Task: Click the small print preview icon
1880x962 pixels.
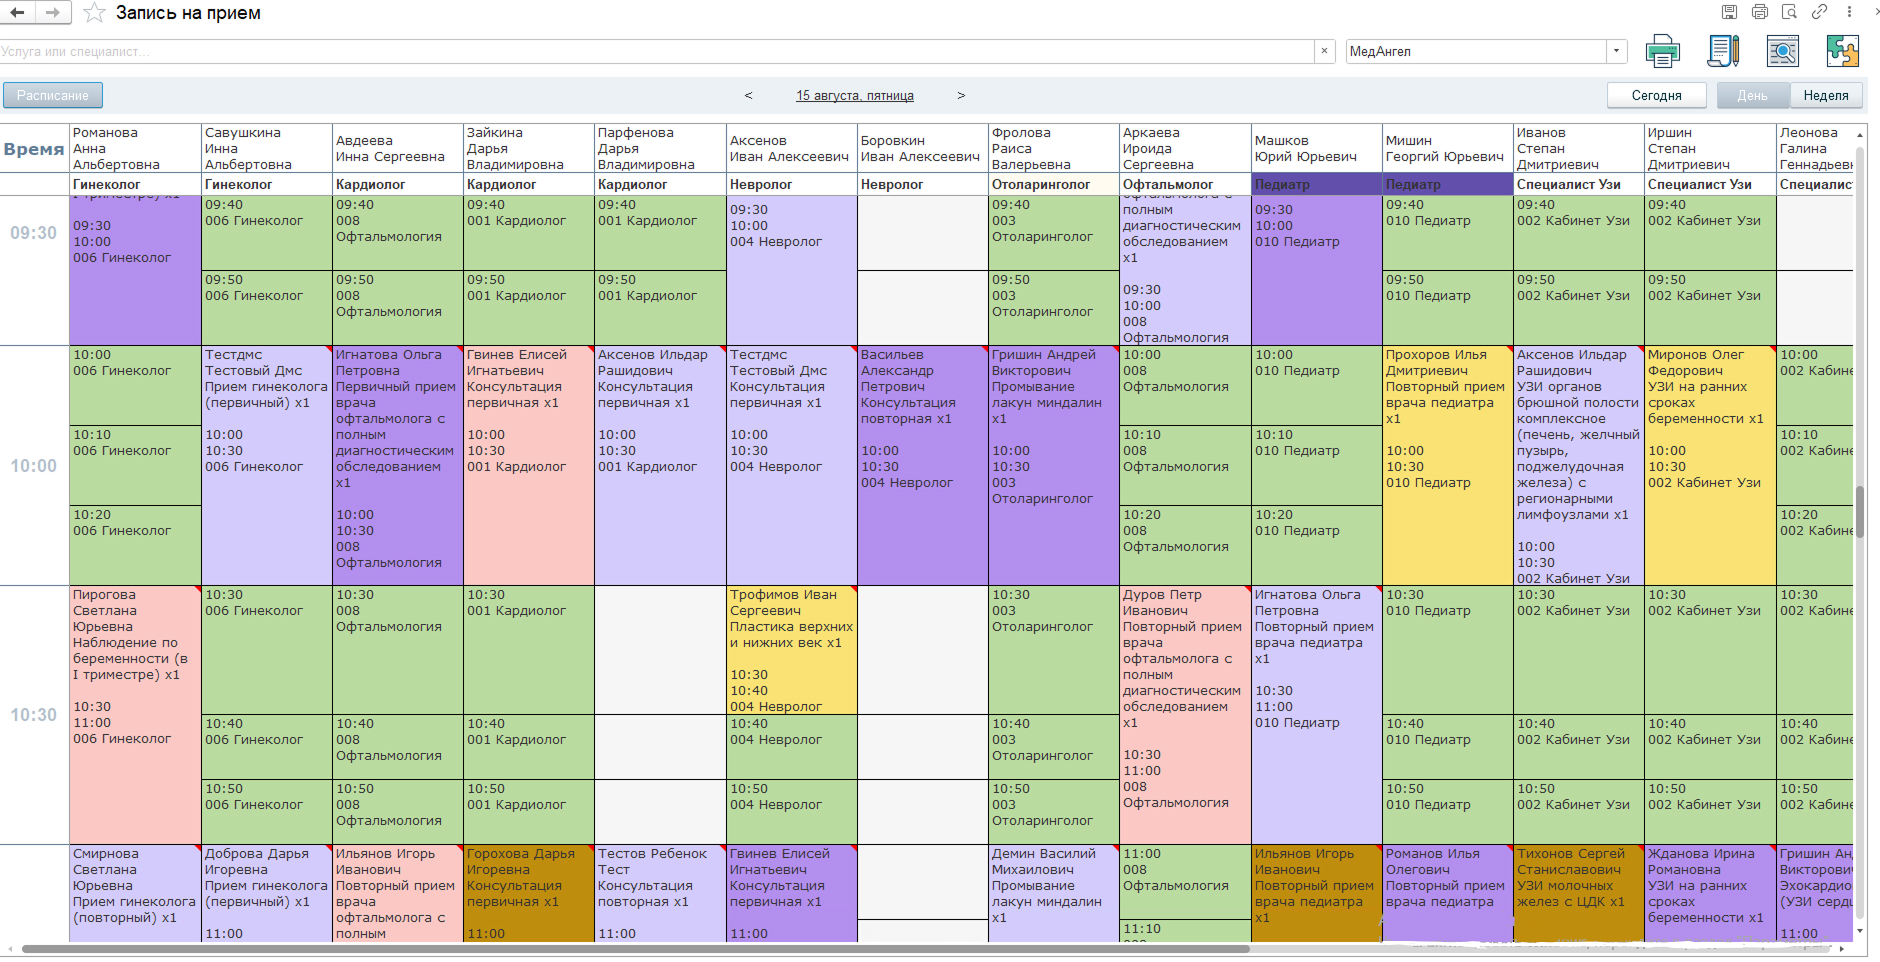Action: point(1789,12)
